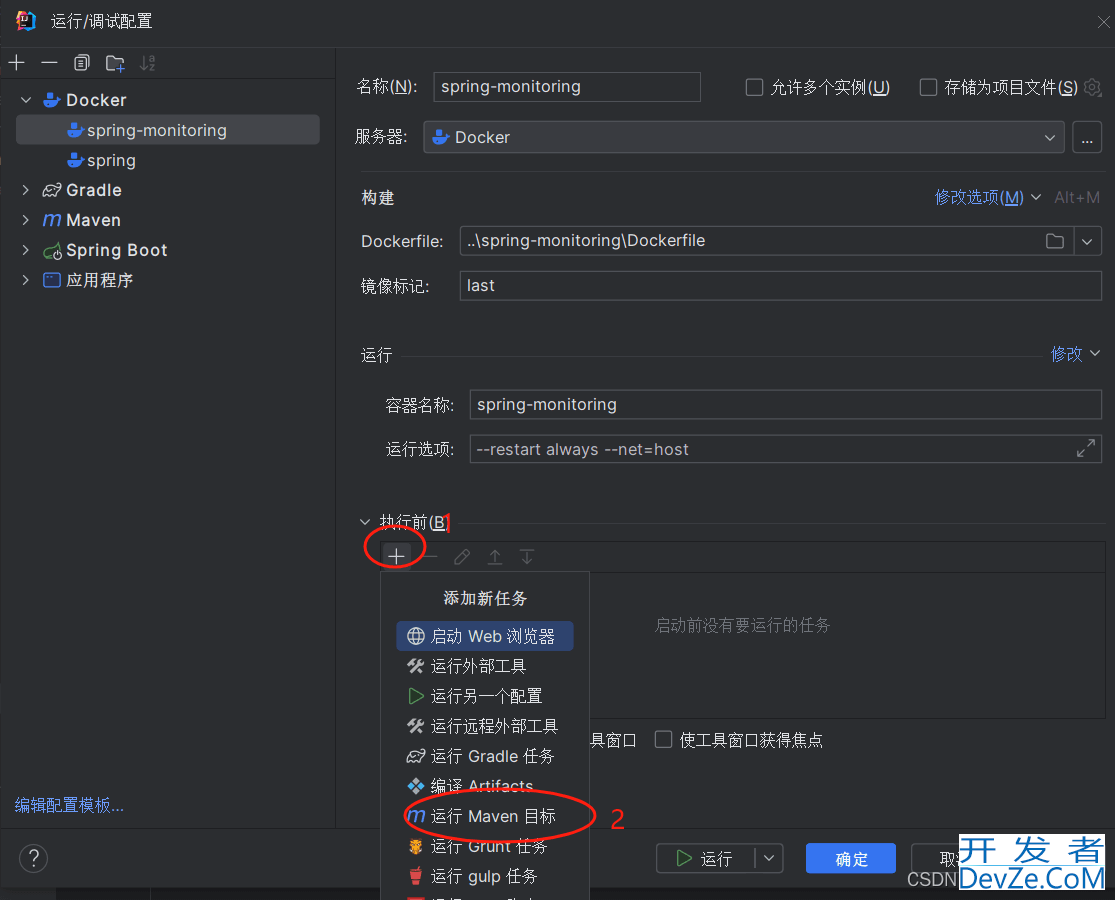1115x900 pixels.
Task: Choose 运行 gulp 任务 entry
Action: [485, 876]
